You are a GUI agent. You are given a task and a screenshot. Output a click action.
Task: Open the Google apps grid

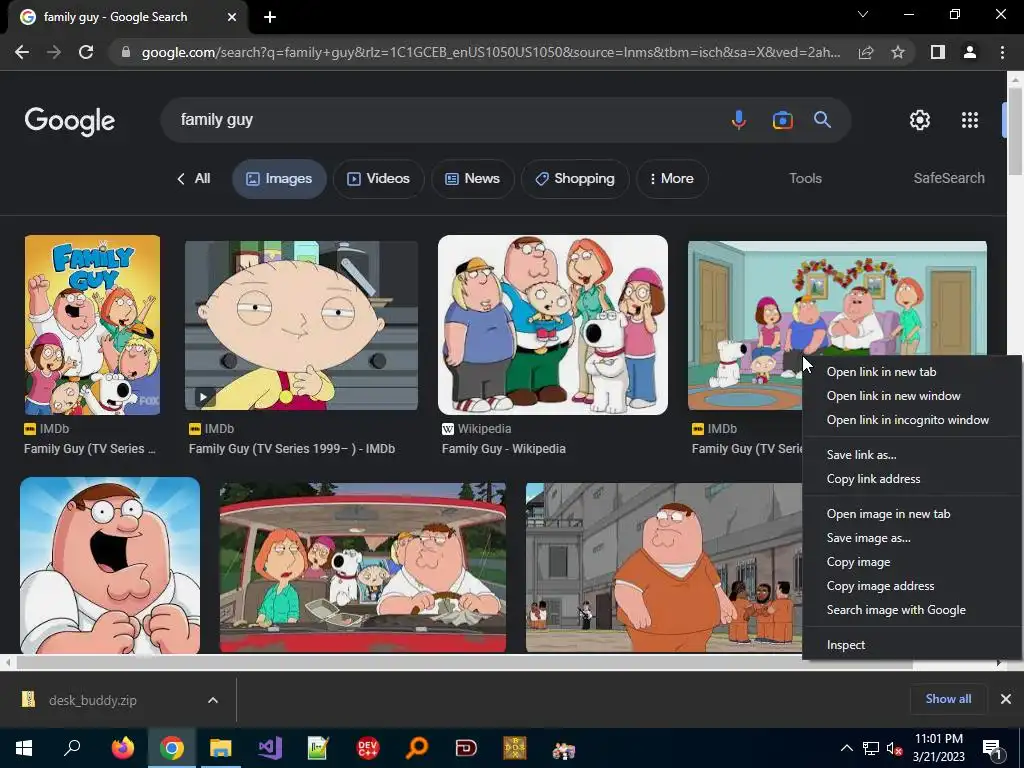point(970,120)
